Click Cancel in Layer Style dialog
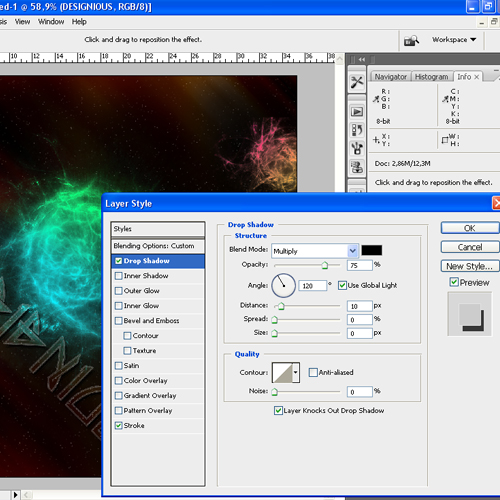500x500 pixels. point(470,247)
